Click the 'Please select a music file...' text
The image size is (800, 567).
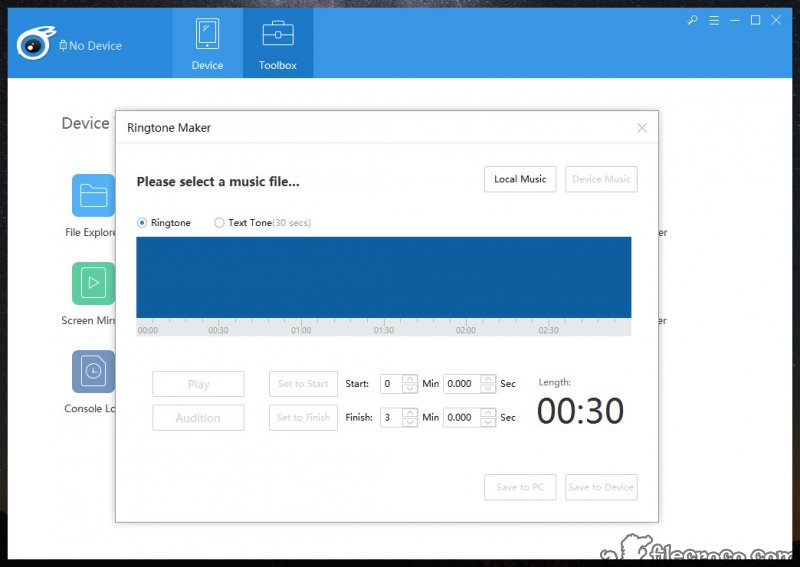218,182
